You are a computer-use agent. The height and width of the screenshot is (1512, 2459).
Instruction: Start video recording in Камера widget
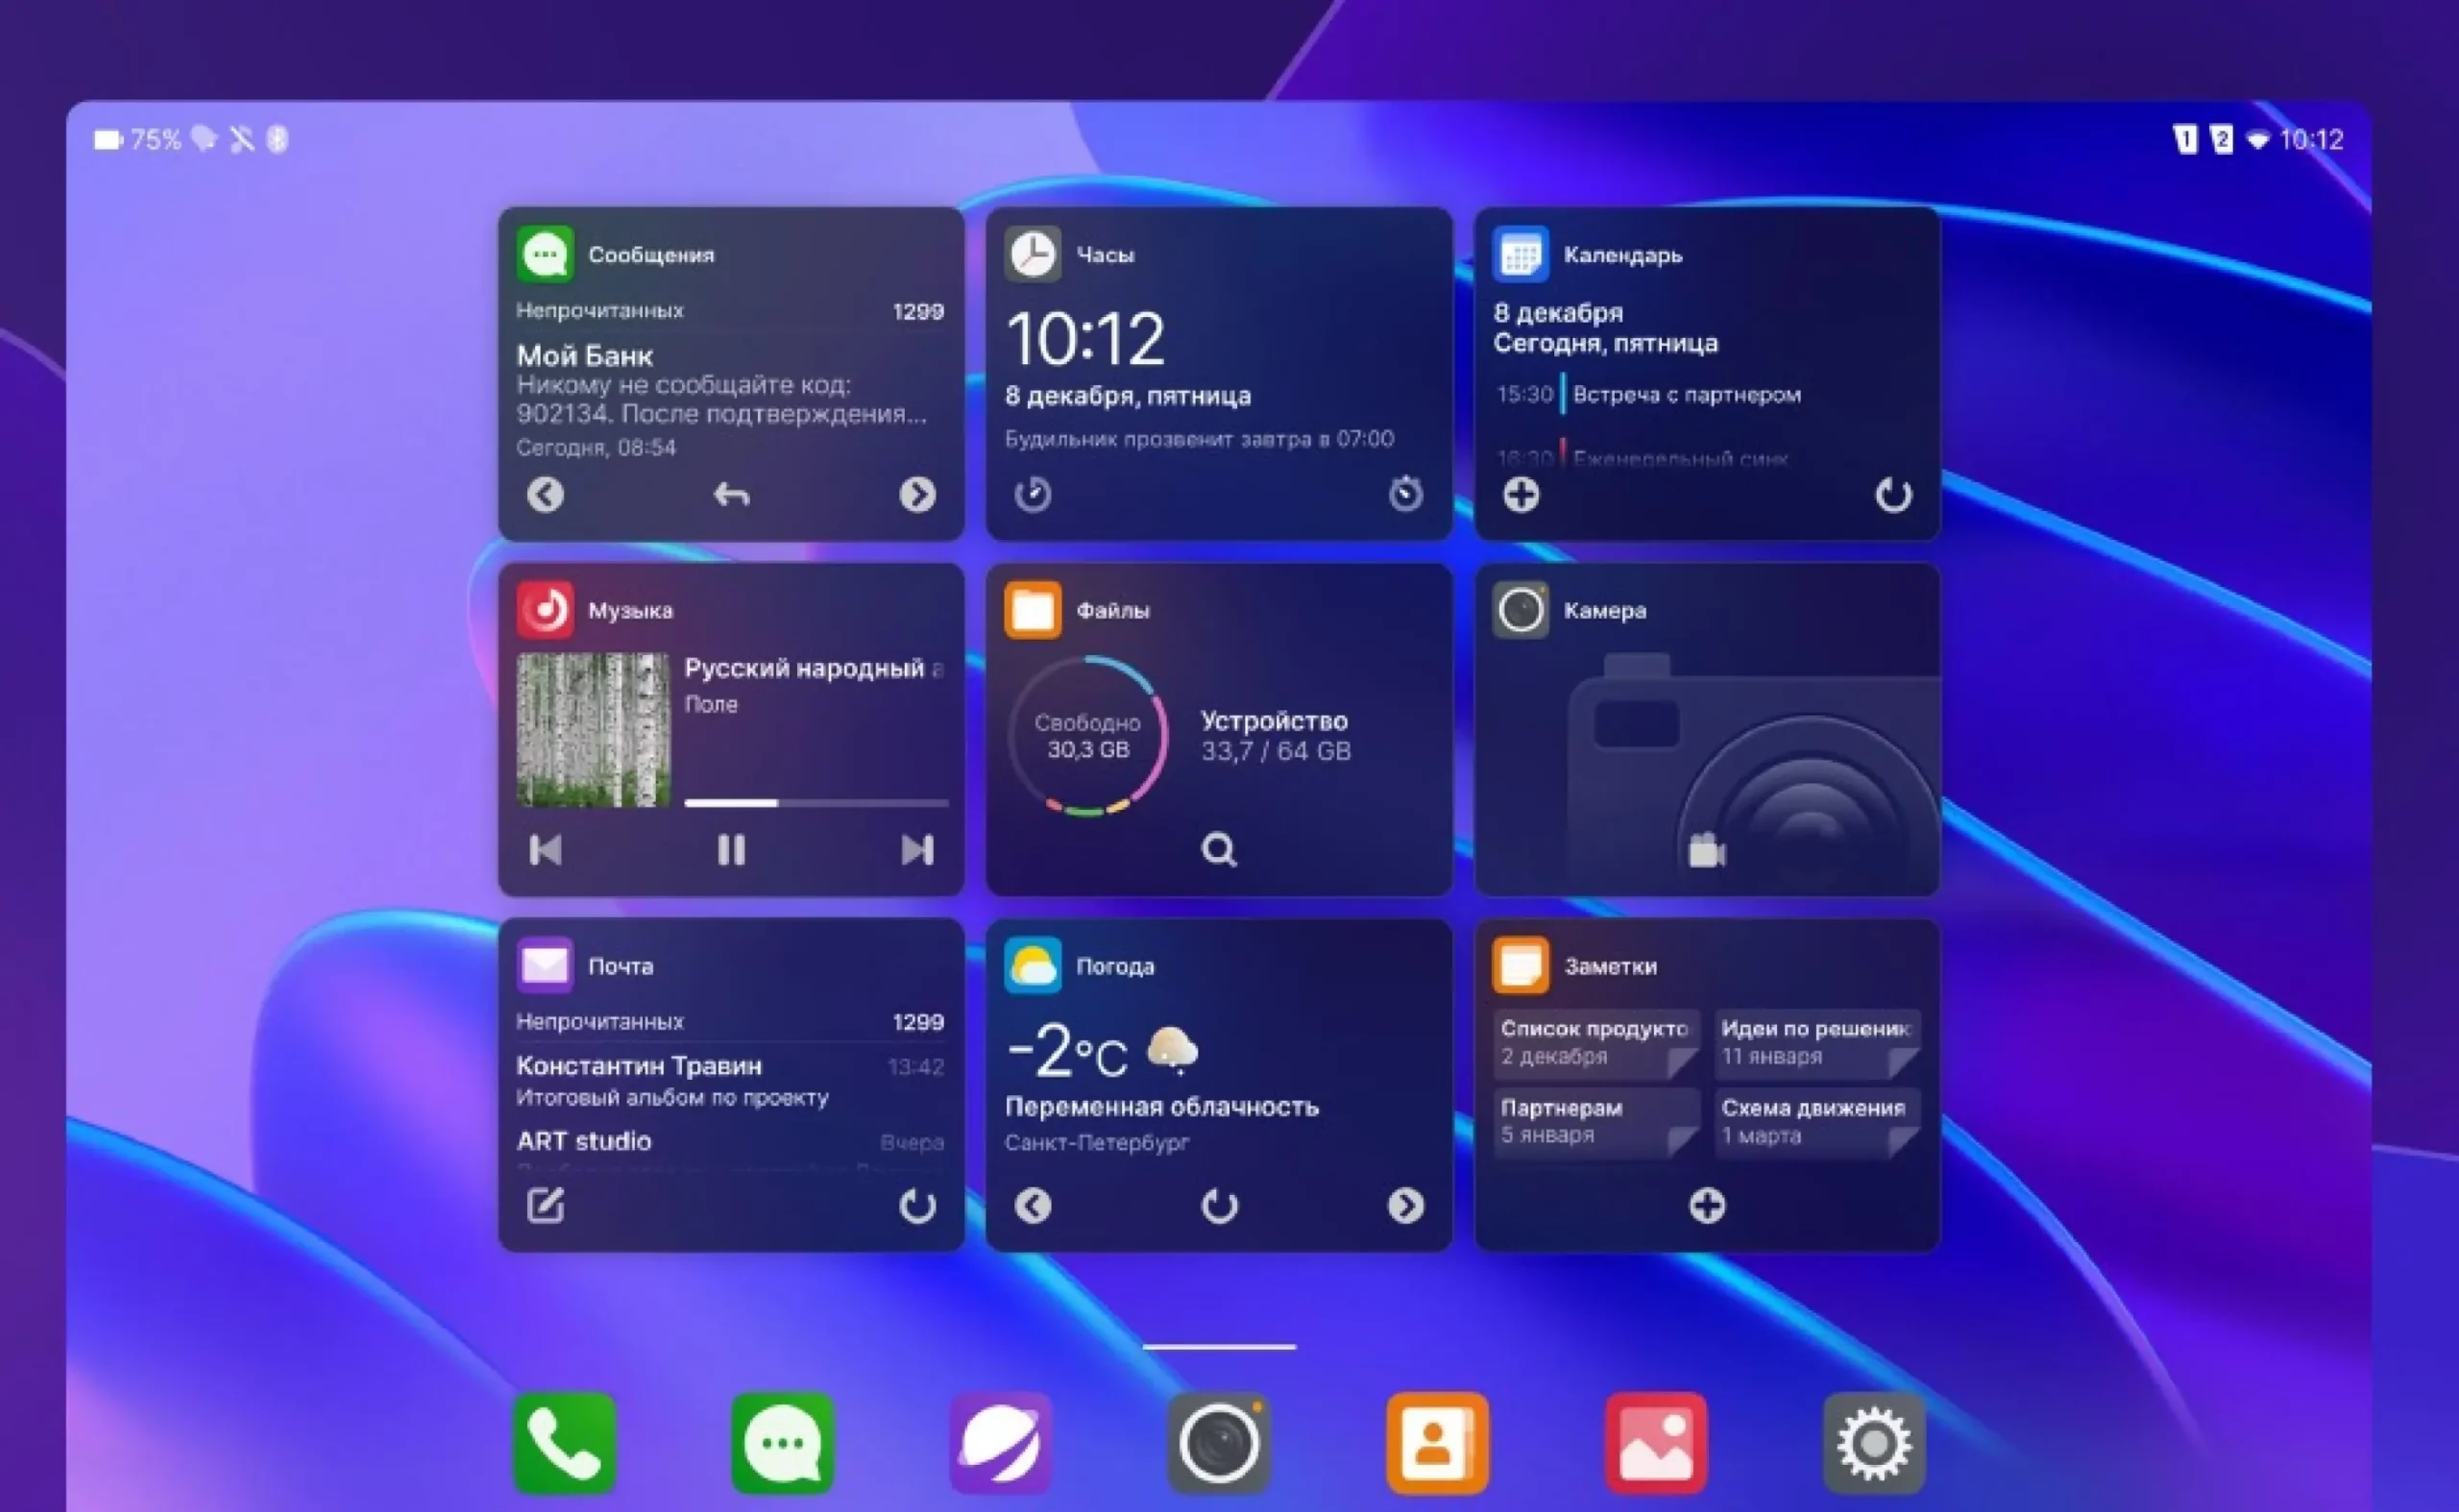click(1706, 851)
